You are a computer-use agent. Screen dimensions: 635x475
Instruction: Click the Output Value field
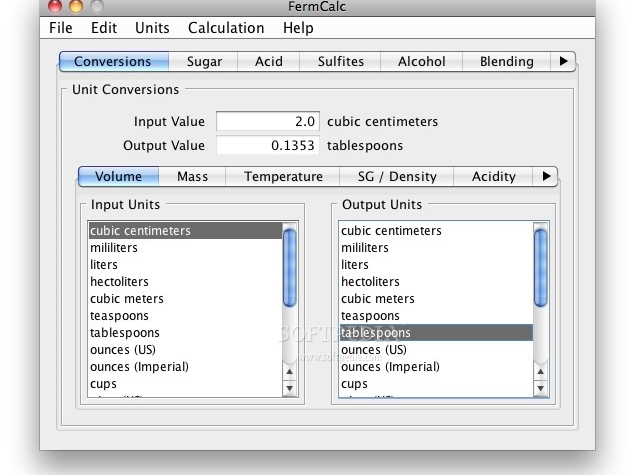[267, 145]
